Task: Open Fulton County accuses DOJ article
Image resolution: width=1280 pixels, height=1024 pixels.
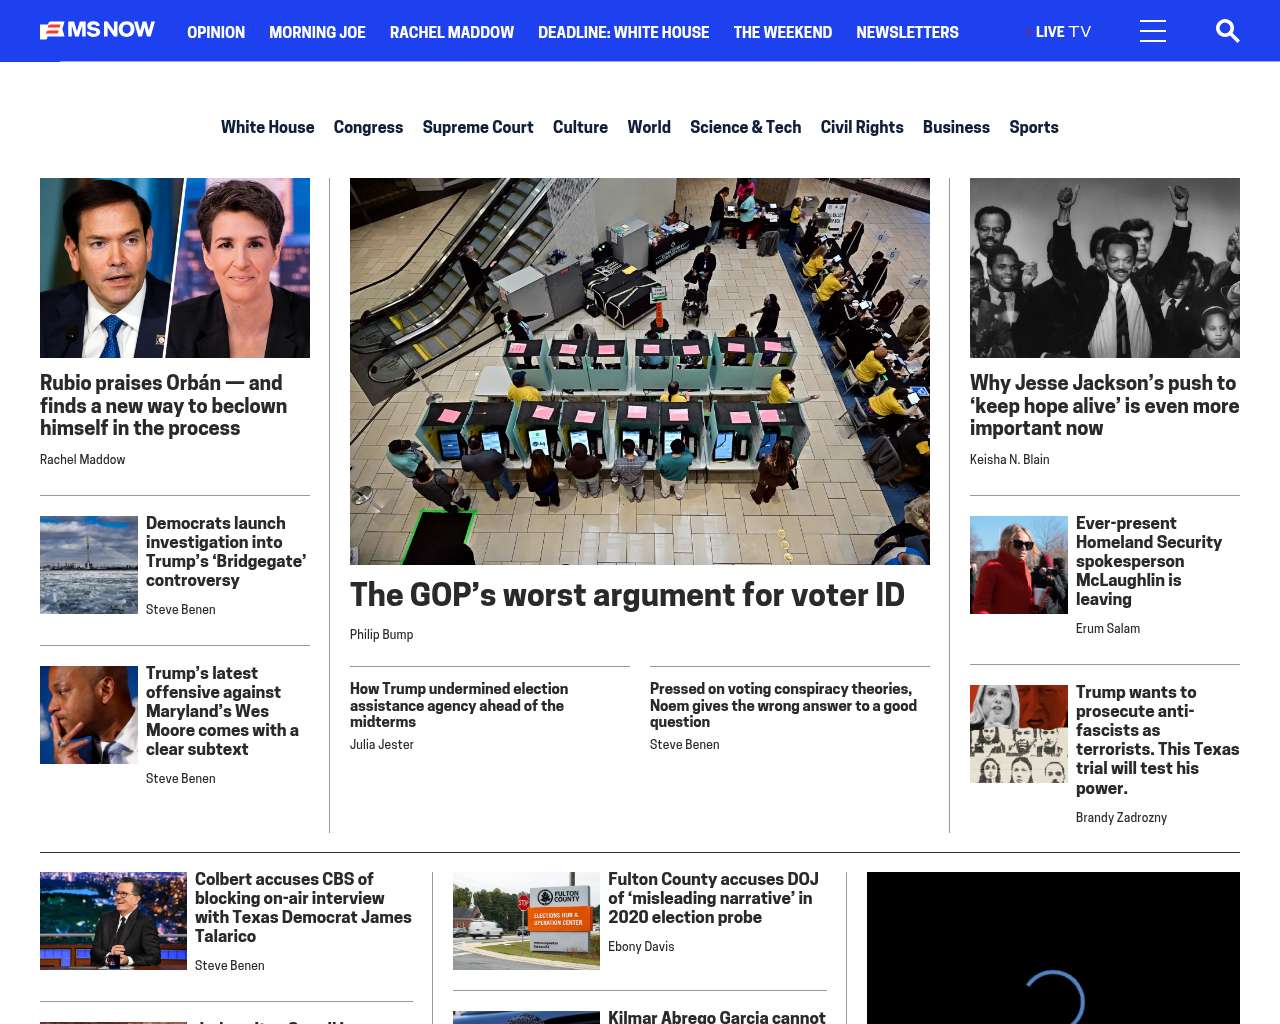Action: 713,898
